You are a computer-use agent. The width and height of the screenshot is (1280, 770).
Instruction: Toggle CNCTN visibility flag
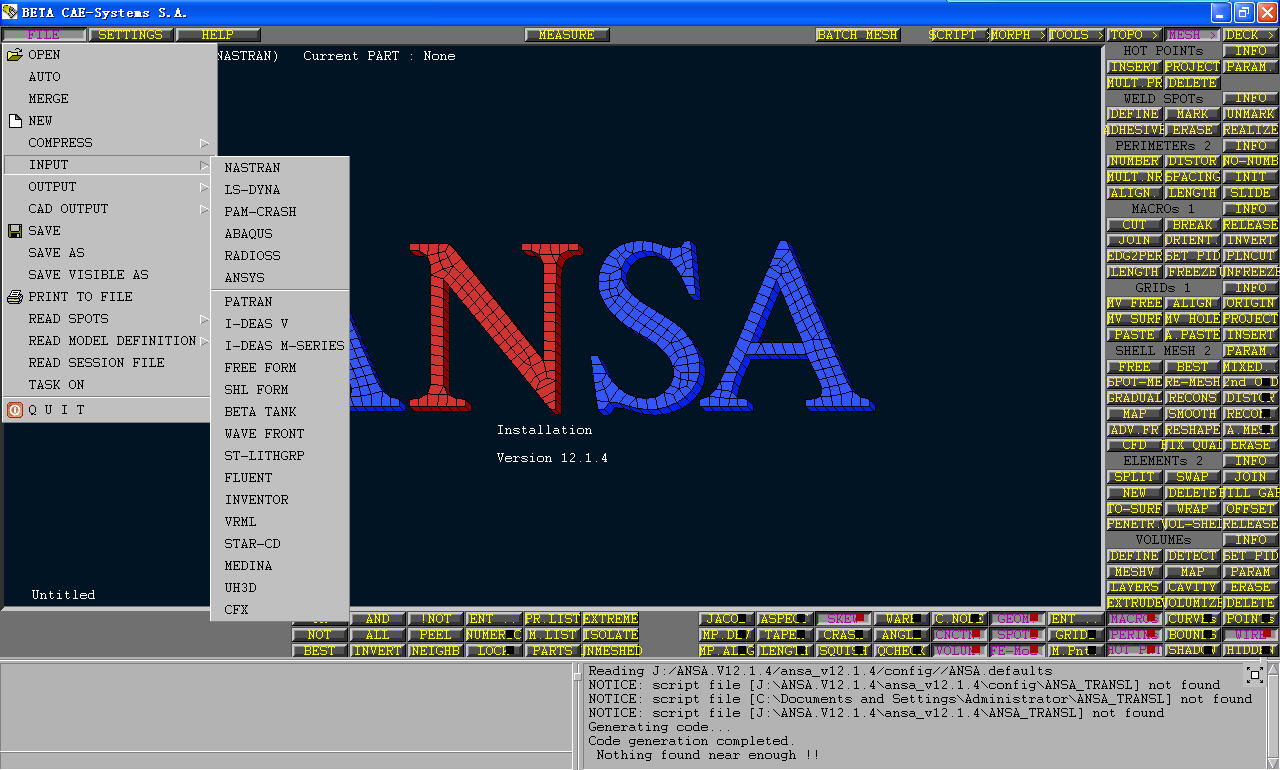pyautogui.click(x=959, y=635)
